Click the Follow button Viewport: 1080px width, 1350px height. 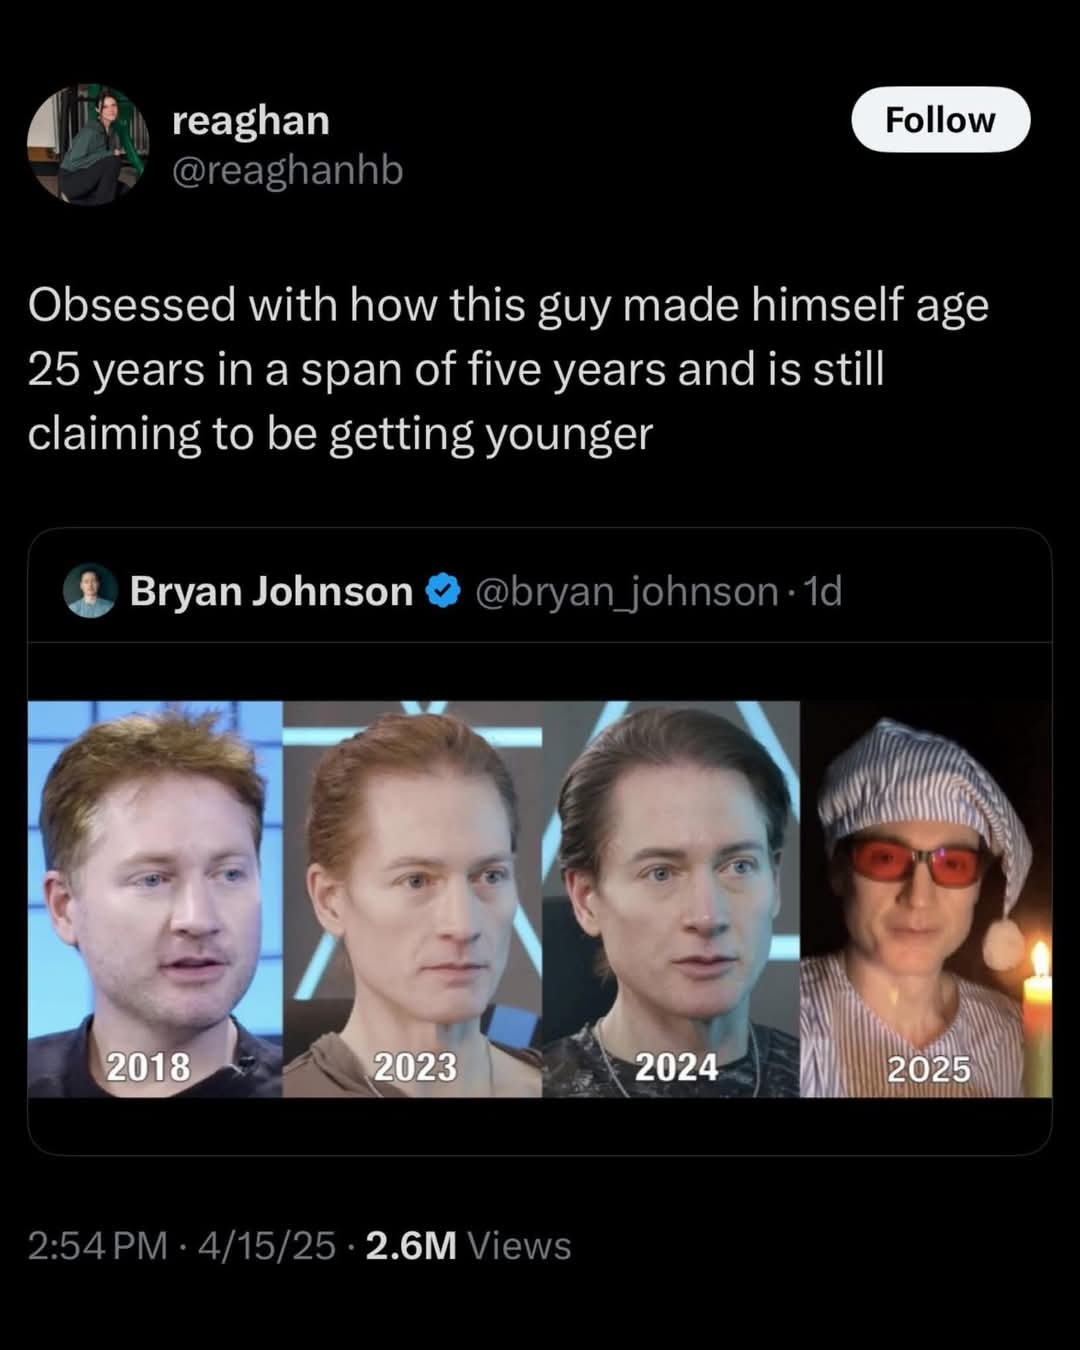tap(940, 120)
